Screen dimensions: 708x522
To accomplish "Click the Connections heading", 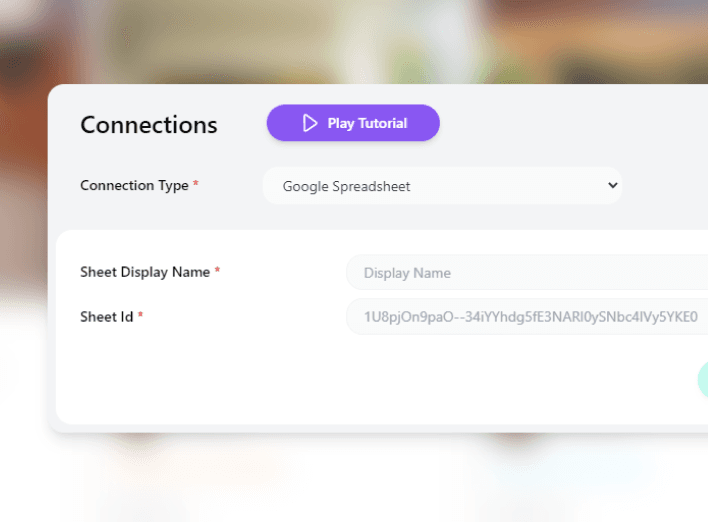I will coord(149,125).
